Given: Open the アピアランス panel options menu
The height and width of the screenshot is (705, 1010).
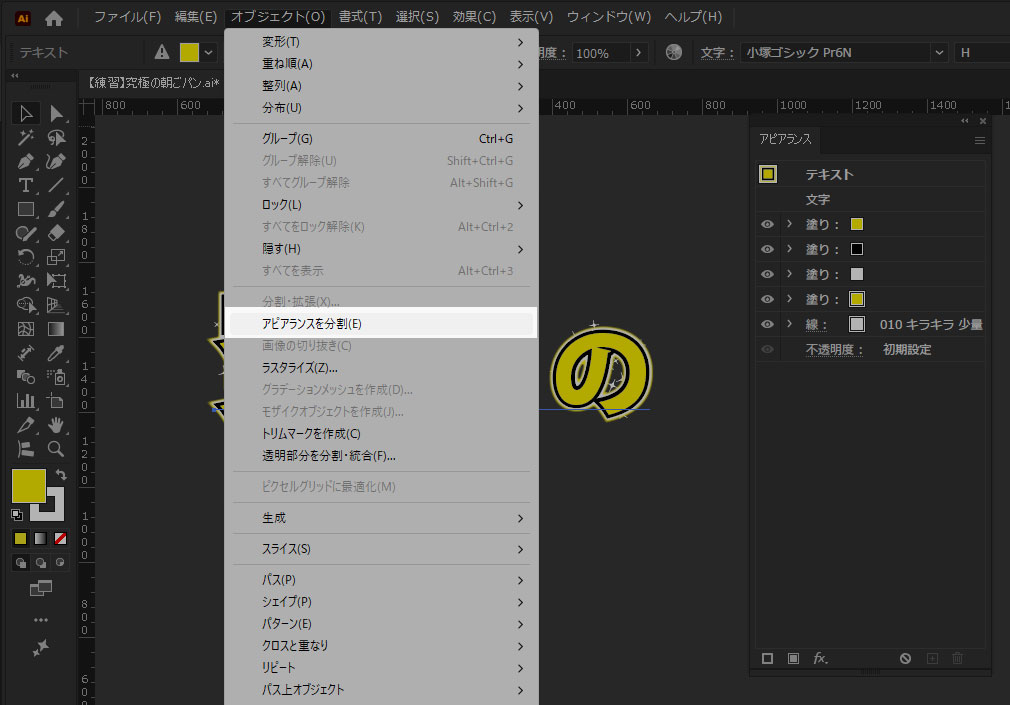Looking at the screenshot, I should click(980, 141).
